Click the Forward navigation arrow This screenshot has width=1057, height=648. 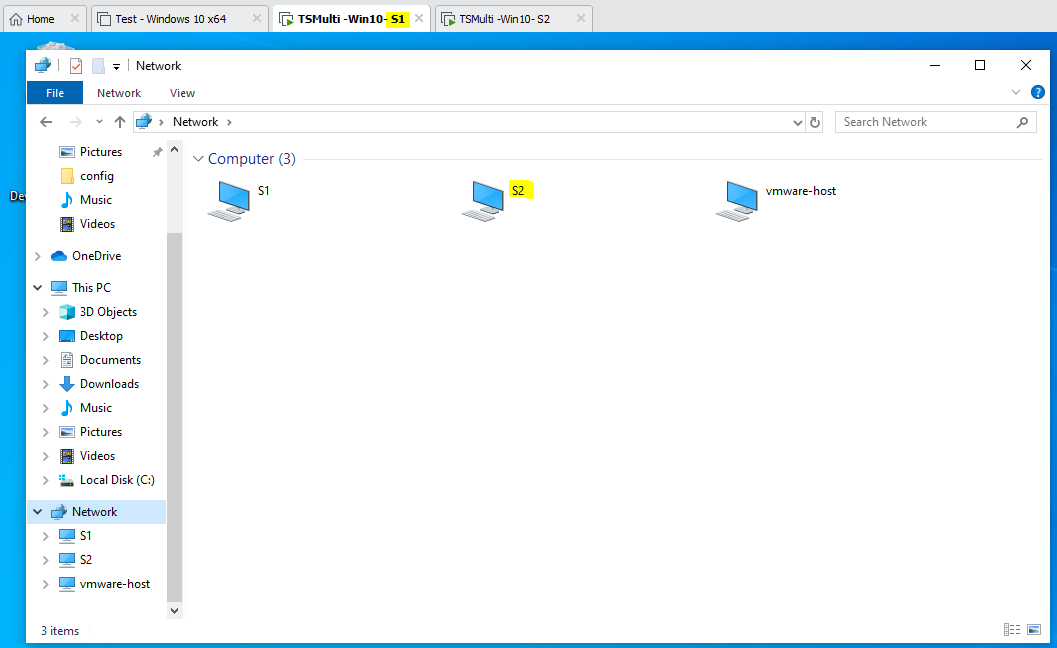76,122
